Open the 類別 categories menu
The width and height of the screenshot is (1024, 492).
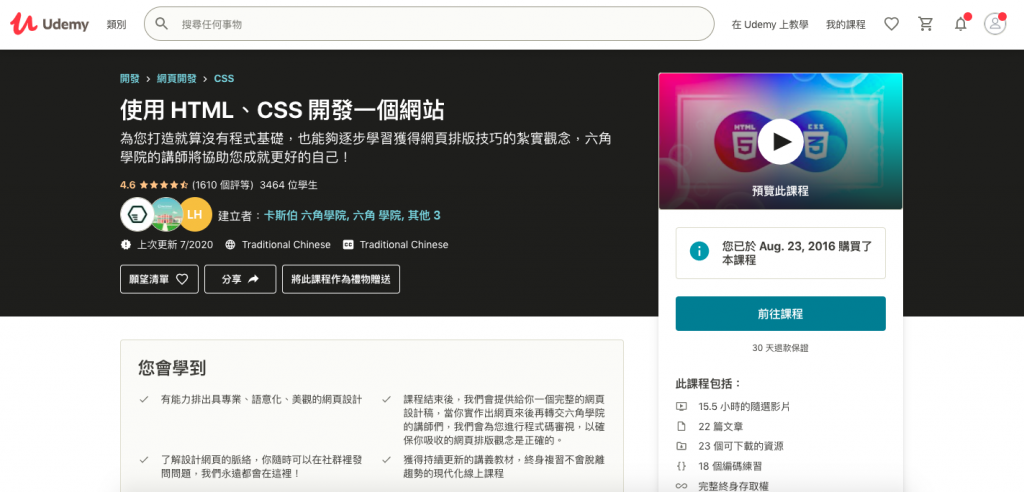(x=116, y=24)
